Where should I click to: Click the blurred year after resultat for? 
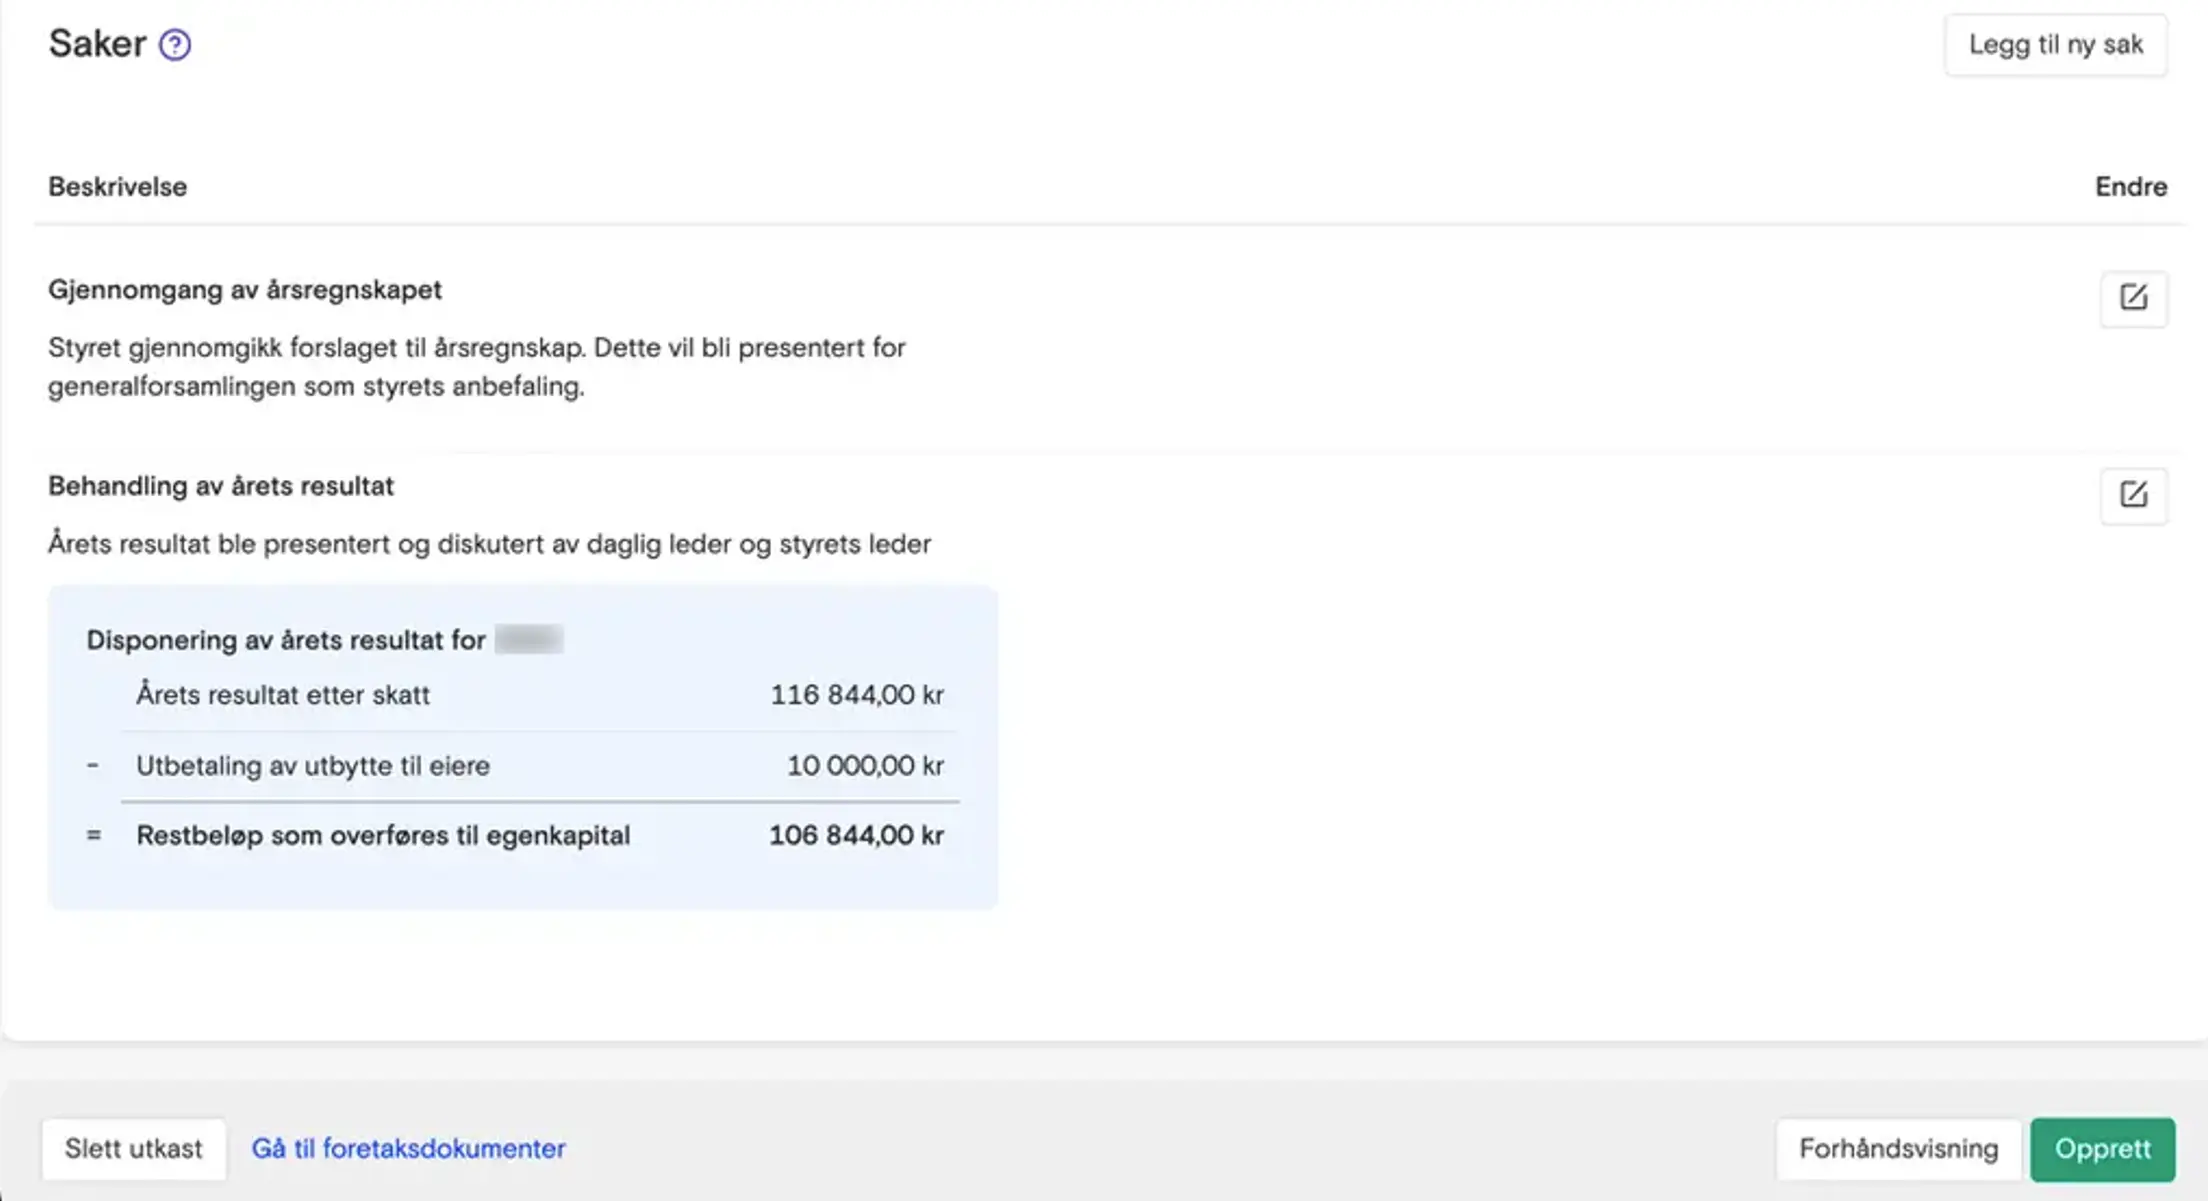pyautogui.click(x=529, y=640)
